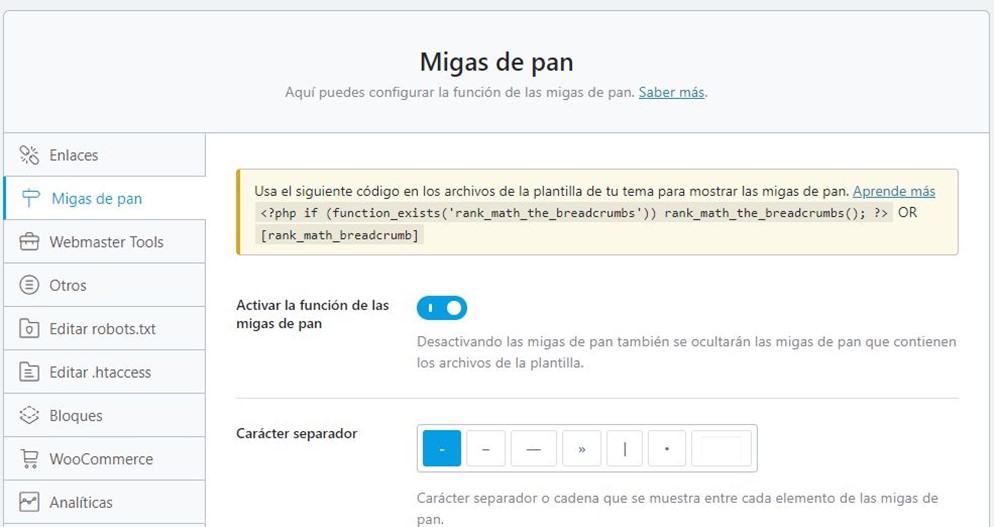Image resolution: width=994 pixels, height=527 pixels.
Task: Click the Webmaster Tools toolbox icon
Action: pyautogui.click(x=30, y=242)
